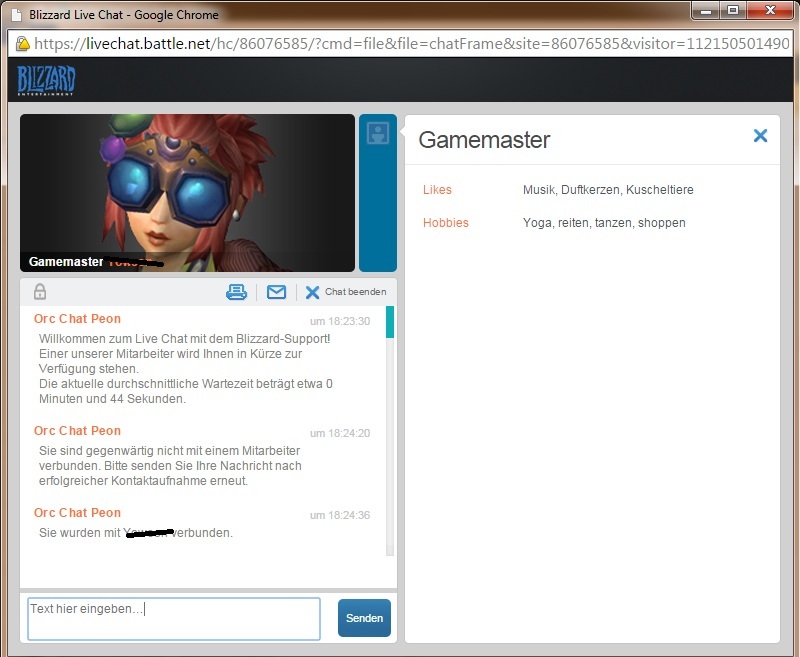Toggle the Gamemaster profile panel icon

click(378, 133)
